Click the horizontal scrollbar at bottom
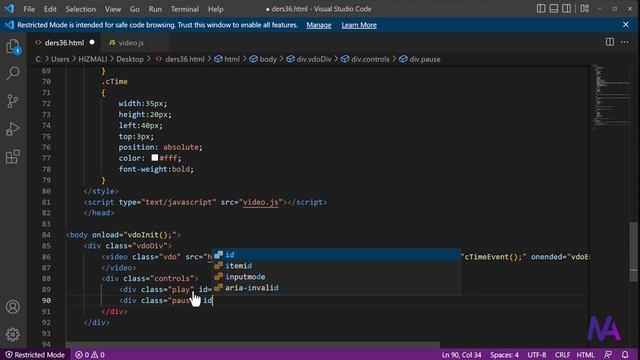 pos(253,345)
